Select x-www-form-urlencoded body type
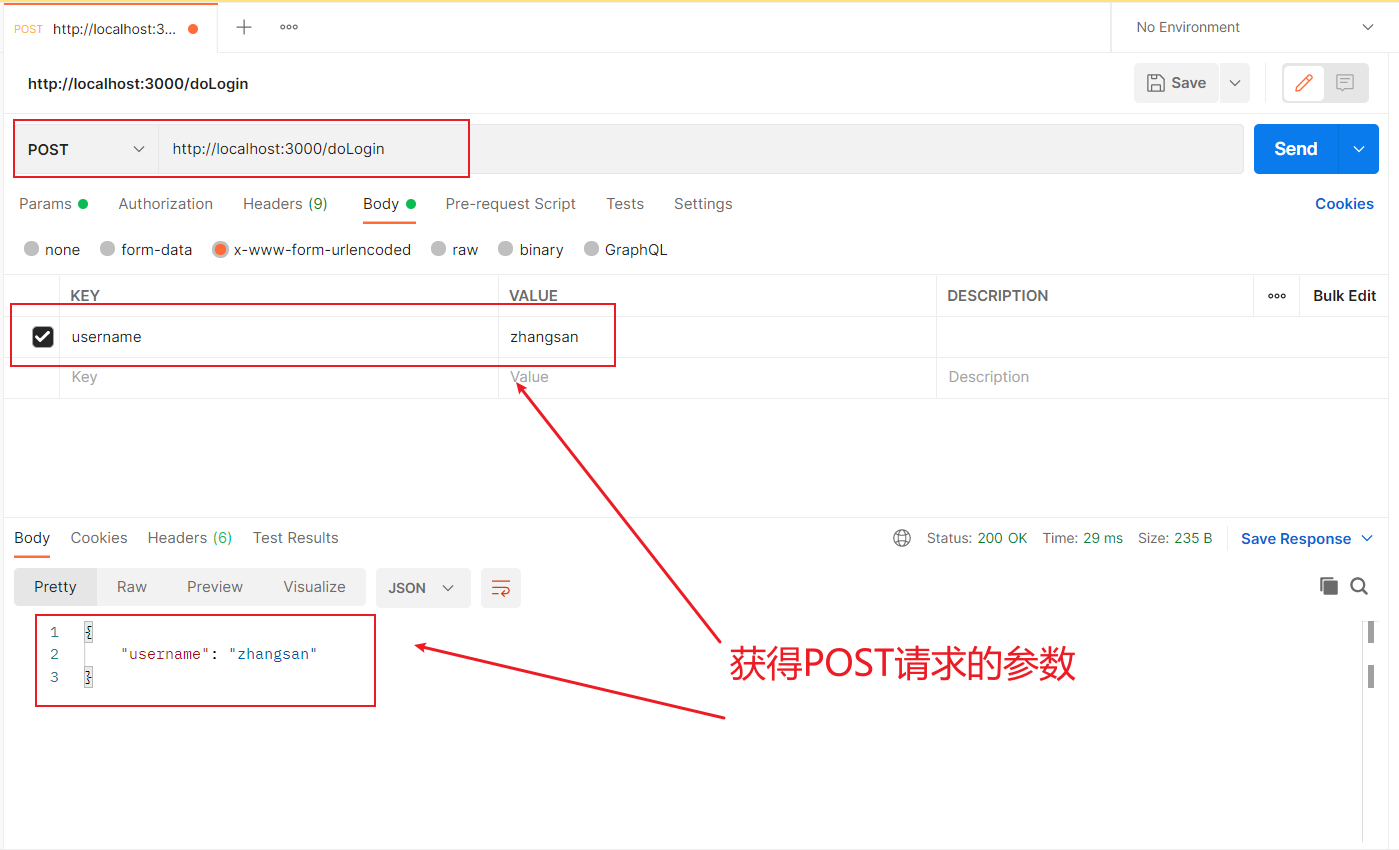 [x=312, y=250]
